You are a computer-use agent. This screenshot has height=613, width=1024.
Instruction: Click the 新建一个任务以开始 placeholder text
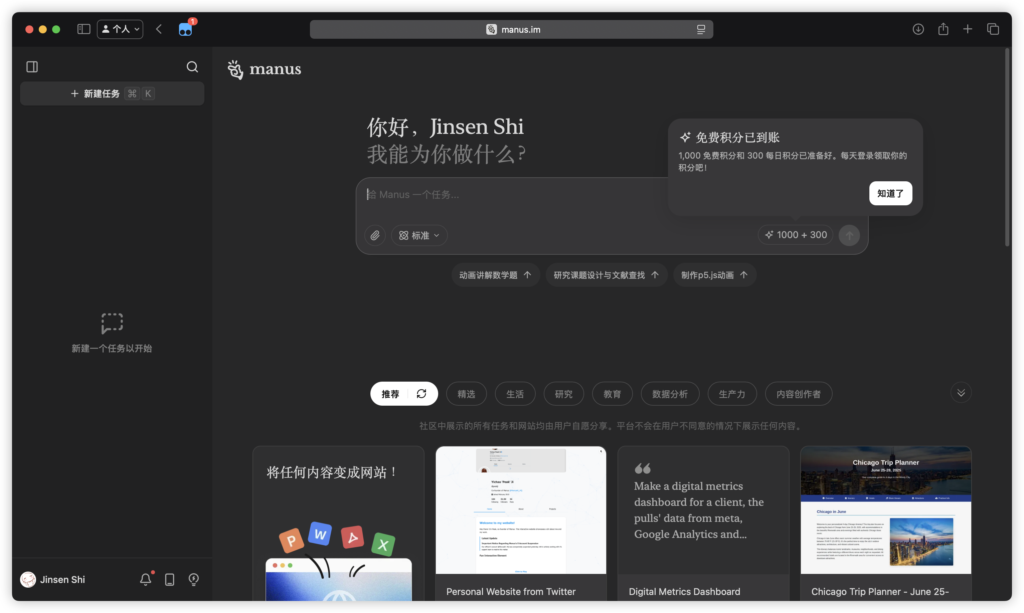(x=112, y=348)
